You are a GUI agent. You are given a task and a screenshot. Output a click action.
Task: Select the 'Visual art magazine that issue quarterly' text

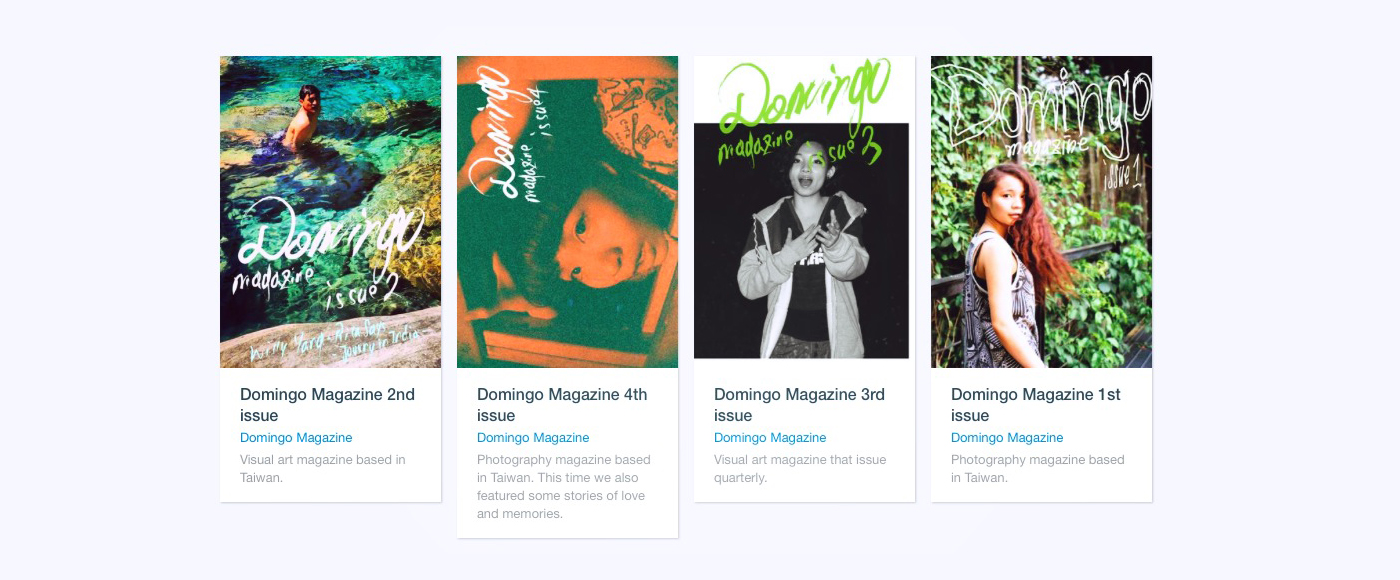[800, 469]
